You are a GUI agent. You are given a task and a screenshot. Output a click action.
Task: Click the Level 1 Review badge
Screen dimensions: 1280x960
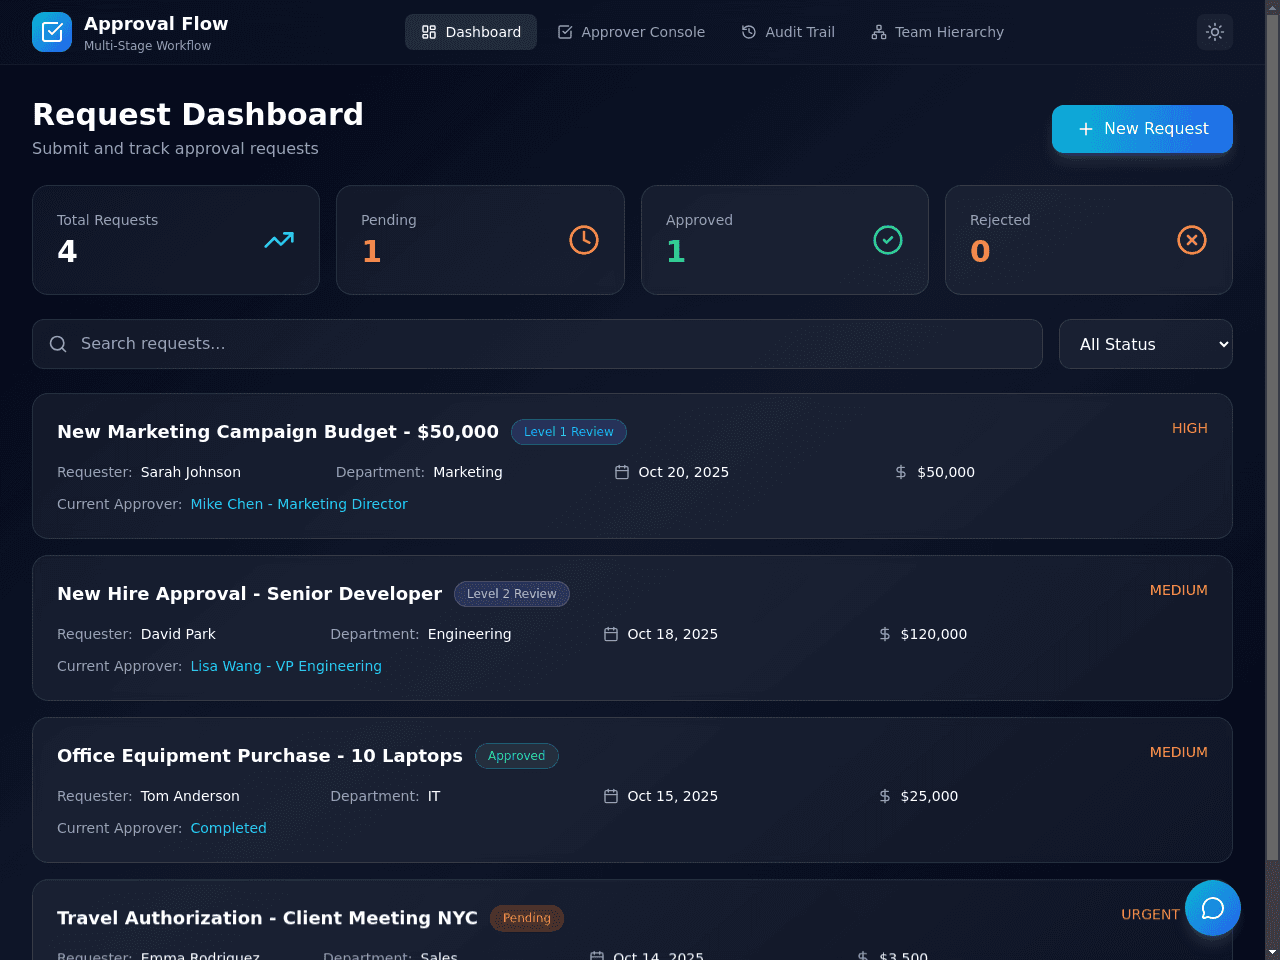point(569,432)
